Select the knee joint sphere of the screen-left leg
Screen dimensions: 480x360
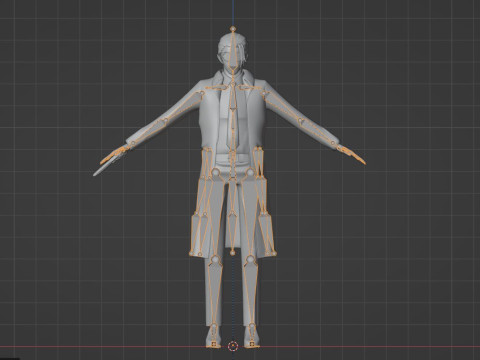coord(215,258)
